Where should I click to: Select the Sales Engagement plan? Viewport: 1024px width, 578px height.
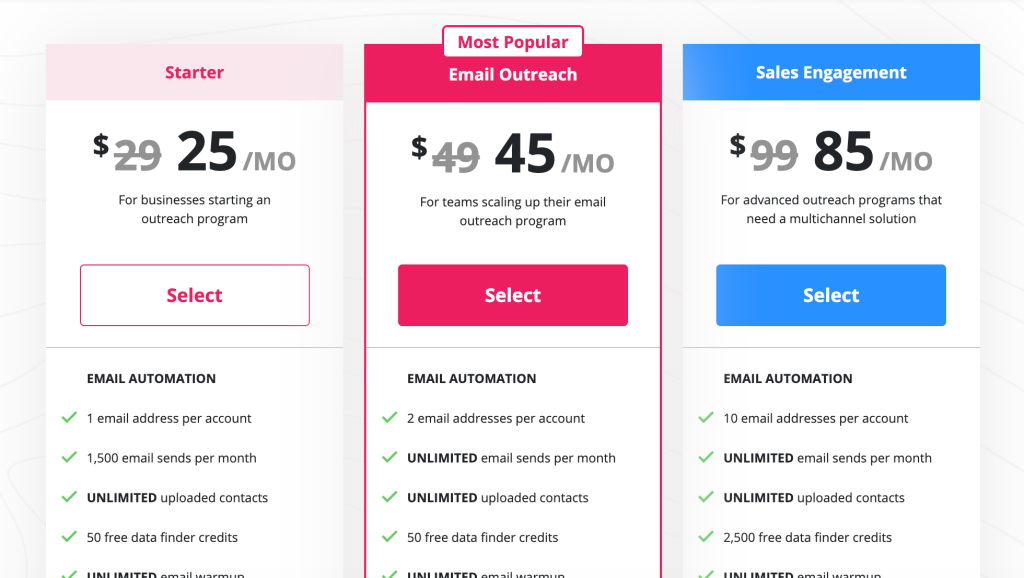[830, 295]
